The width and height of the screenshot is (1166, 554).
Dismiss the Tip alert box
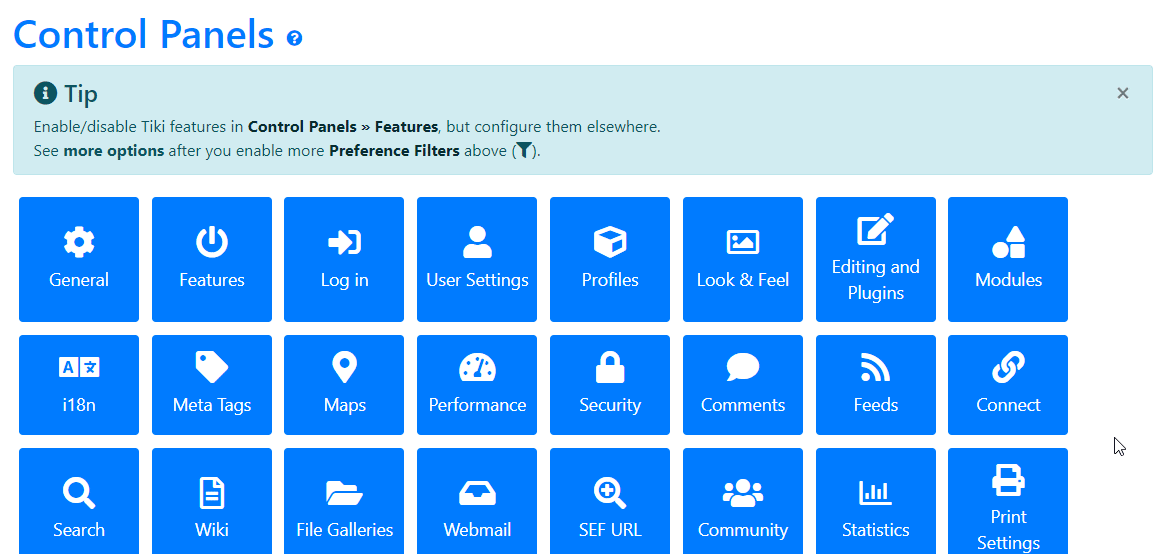point(1123,93)
